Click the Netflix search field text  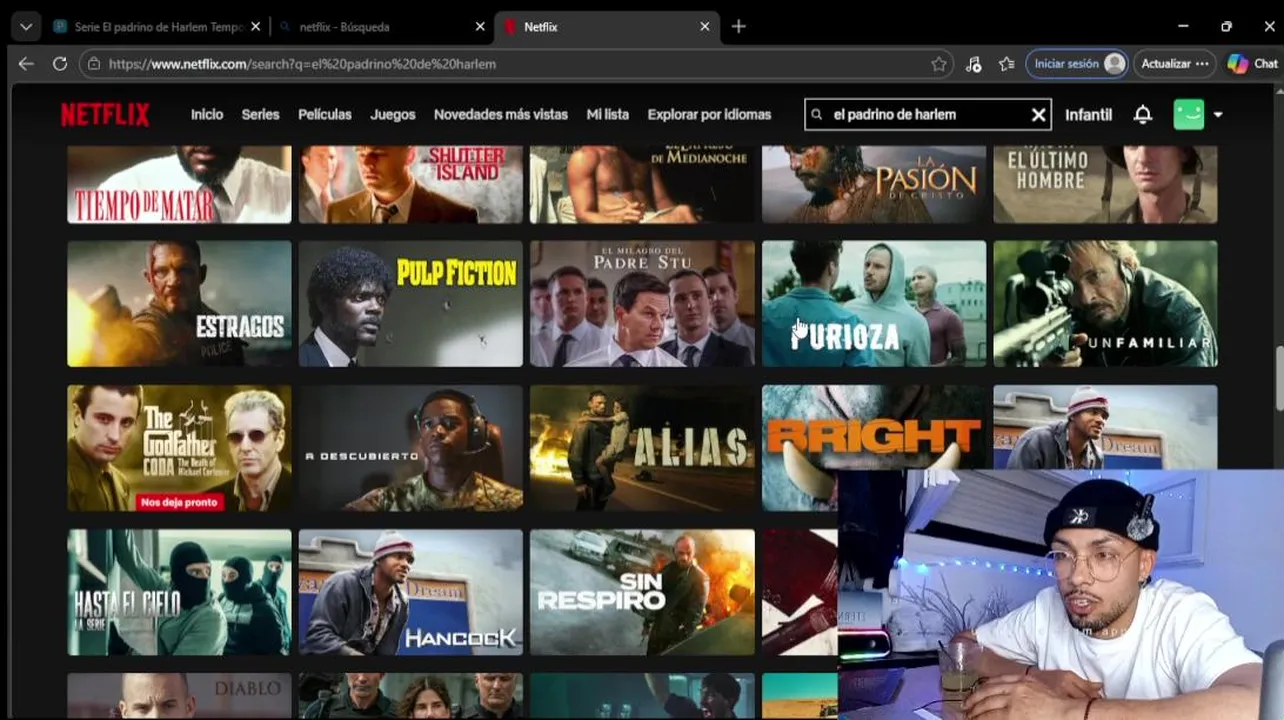pyautogui.click(x=895, y=115)
